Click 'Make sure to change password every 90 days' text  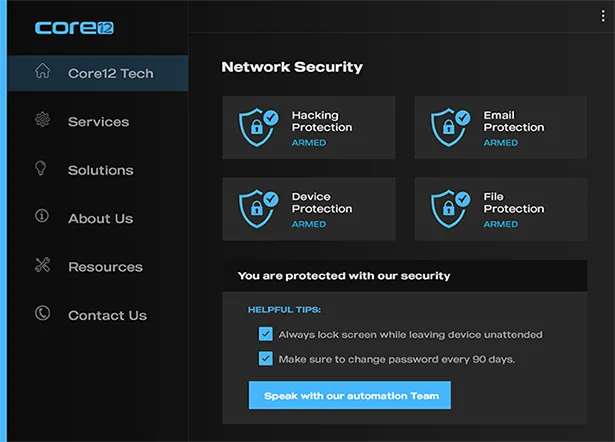(397, 359)
